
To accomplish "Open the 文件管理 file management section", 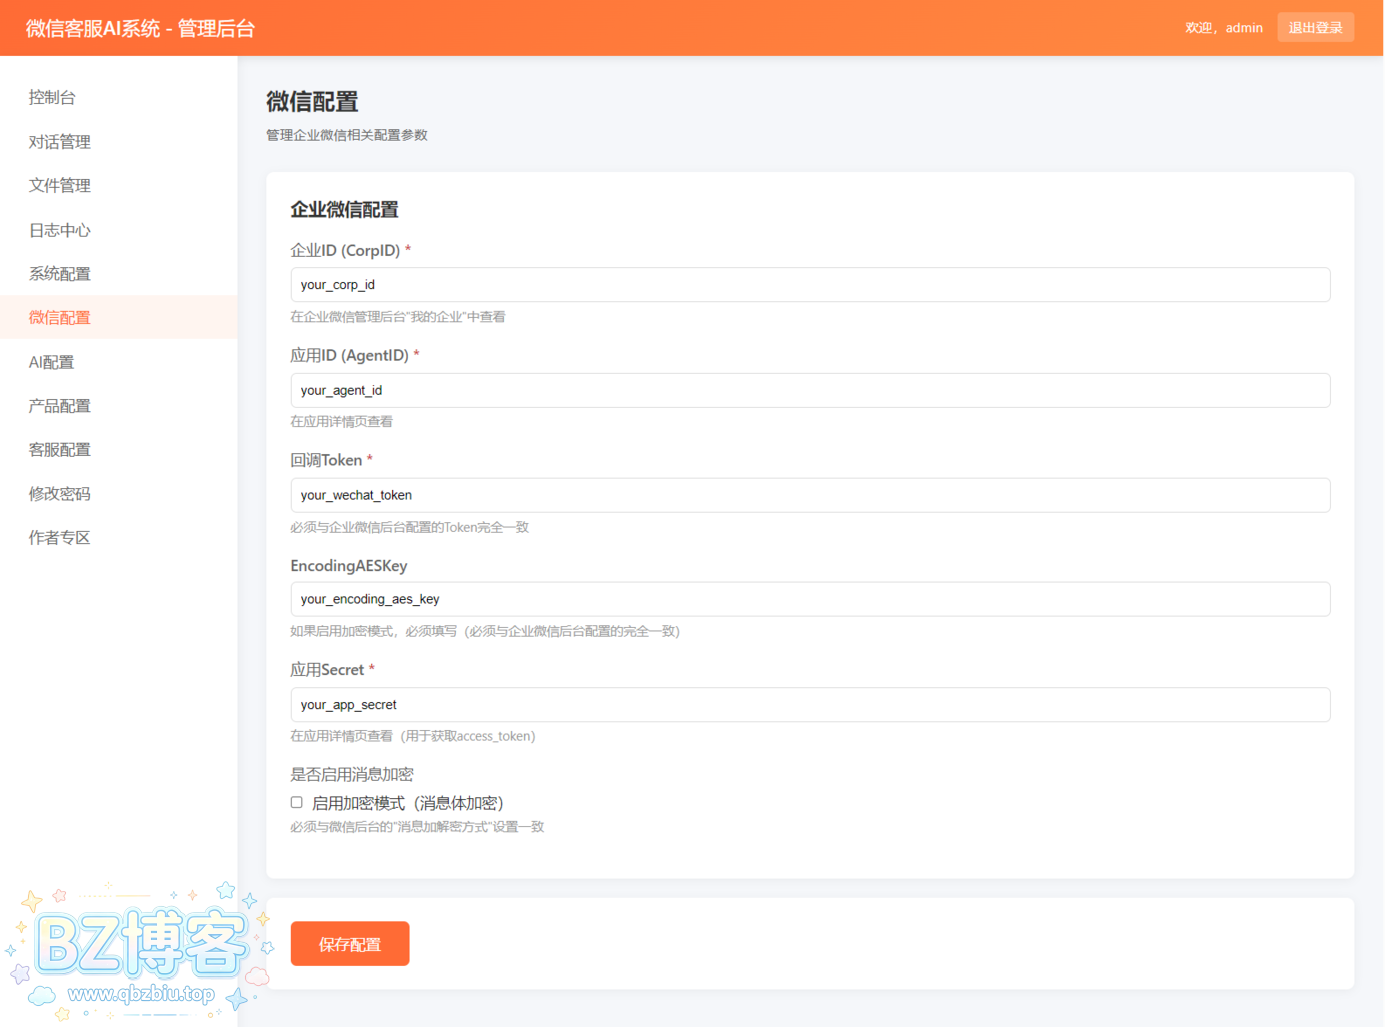I will click(x=59, y=185).
